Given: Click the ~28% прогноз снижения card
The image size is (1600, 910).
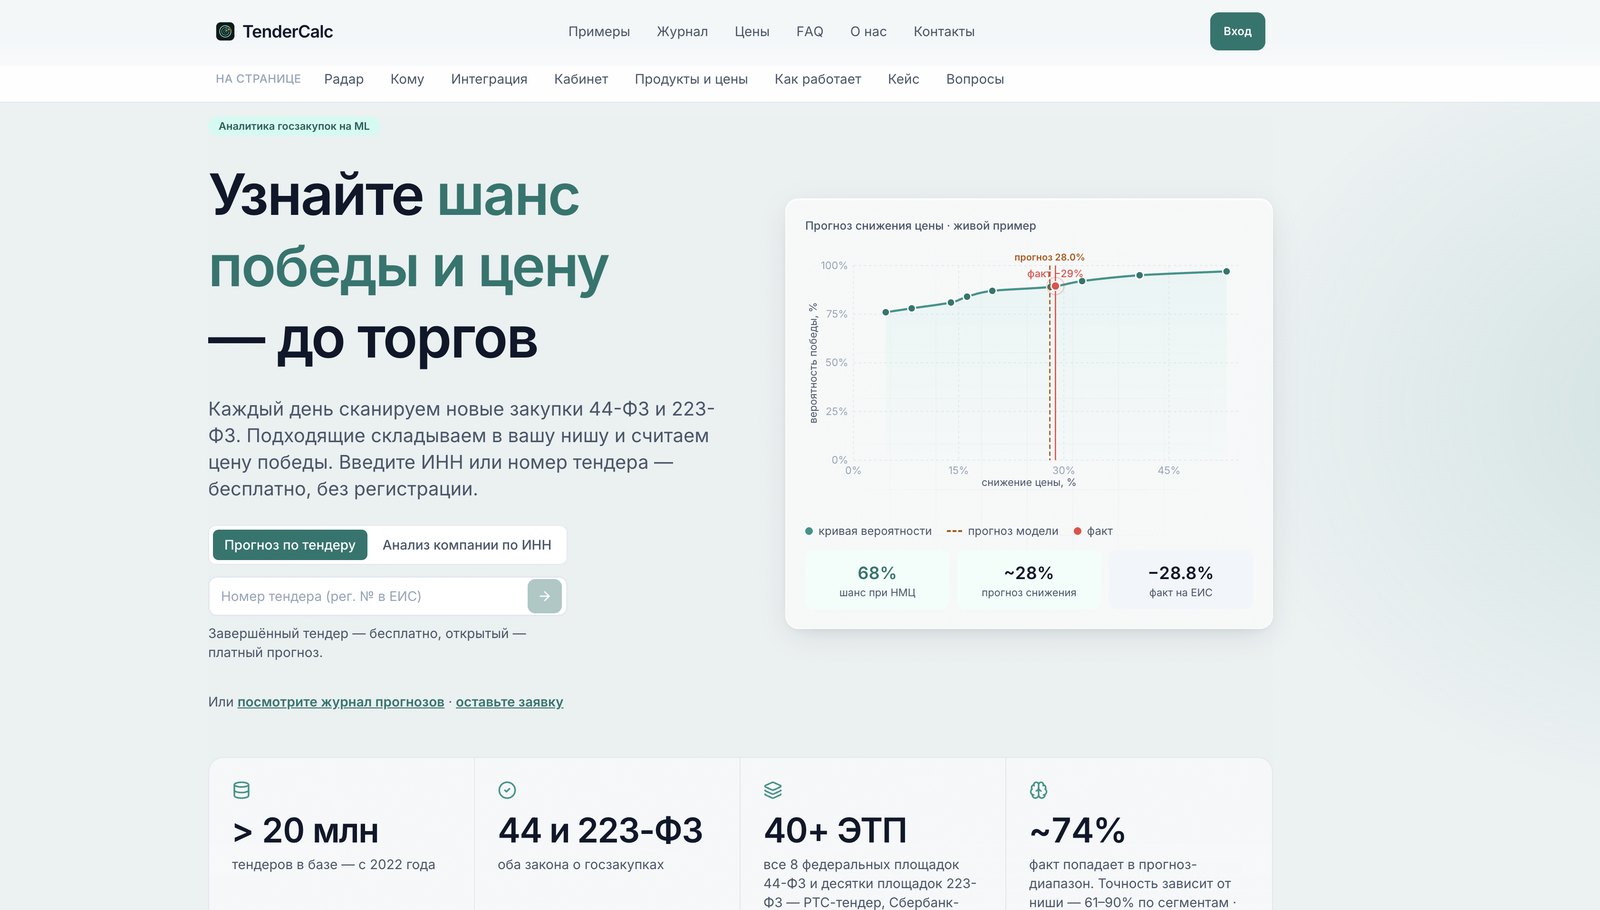Looking at the screenshot, I should pyautogui.click(x=1029, y=580).
